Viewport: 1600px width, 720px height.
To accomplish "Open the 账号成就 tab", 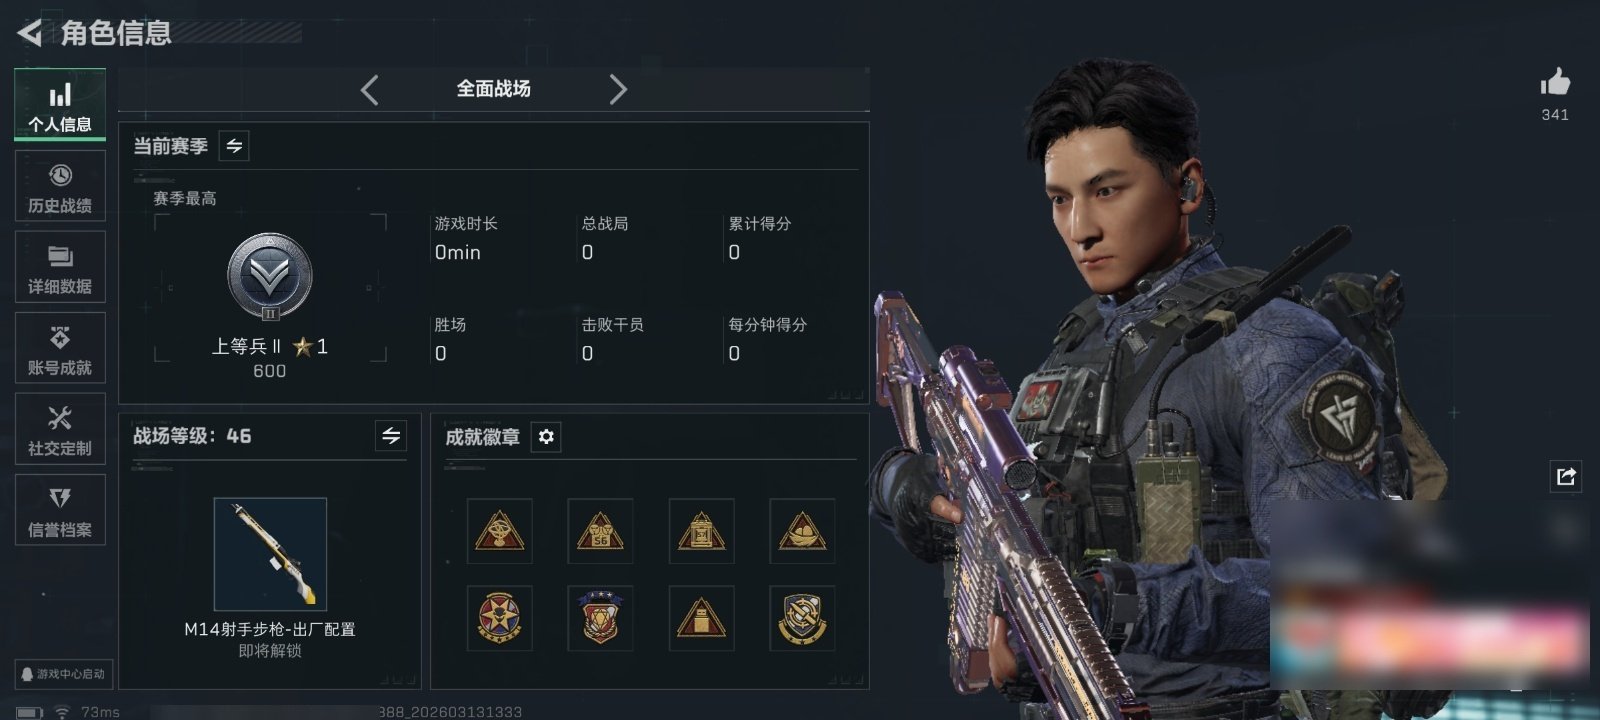I will [60, 349].
